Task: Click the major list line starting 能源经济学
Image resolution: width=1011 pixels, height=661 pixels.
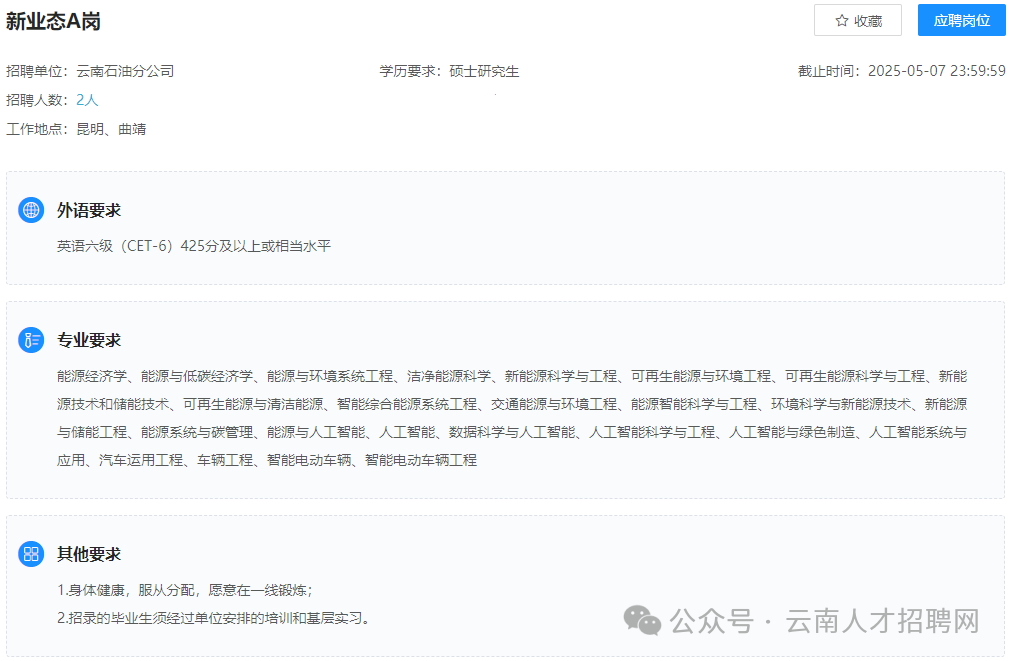Action: click(512, 376)
